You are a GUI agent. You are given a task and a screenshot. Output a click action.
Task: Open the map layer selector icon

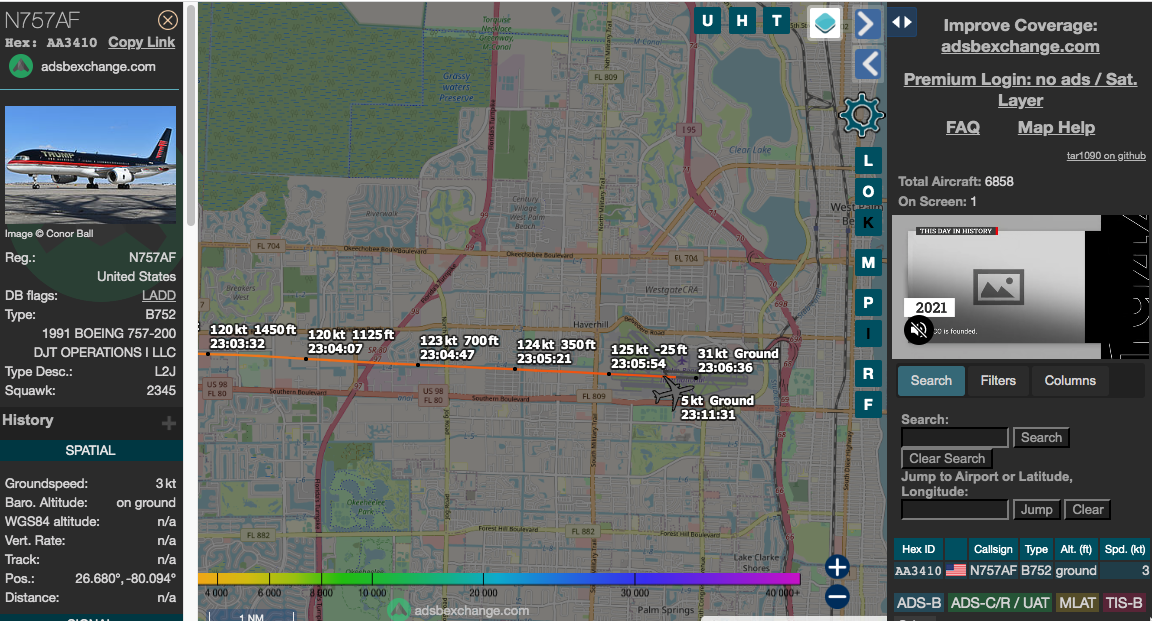point(825,23)
